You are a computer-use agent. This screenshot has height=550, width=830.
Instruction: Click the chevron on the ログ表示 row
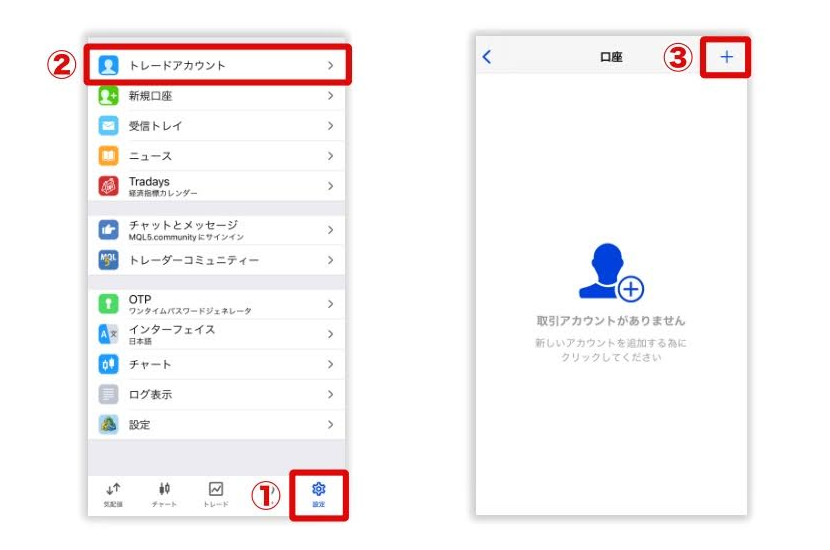(330, 394)
